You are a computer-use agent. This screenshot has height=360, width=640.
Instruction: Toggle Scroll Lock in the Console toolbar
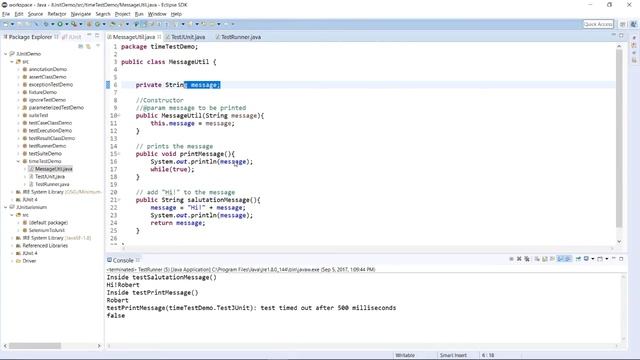(x=544, y=259)
